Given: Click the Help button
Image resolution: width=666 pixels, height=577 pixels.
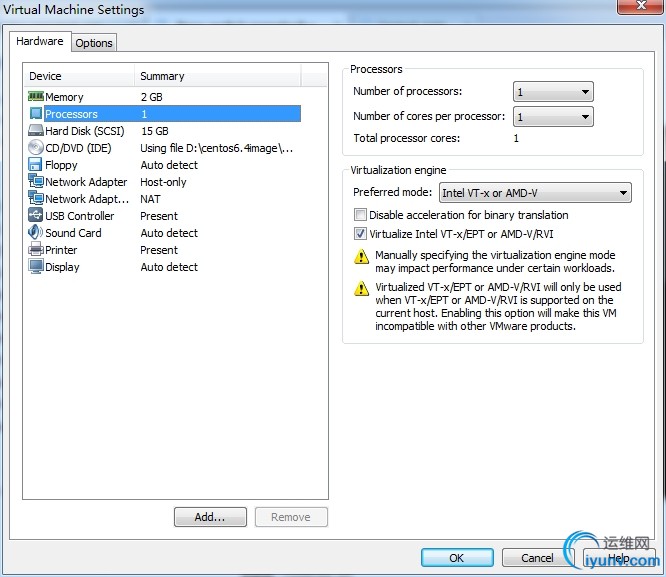Looking at the screenshot, I should coord(619,557).
